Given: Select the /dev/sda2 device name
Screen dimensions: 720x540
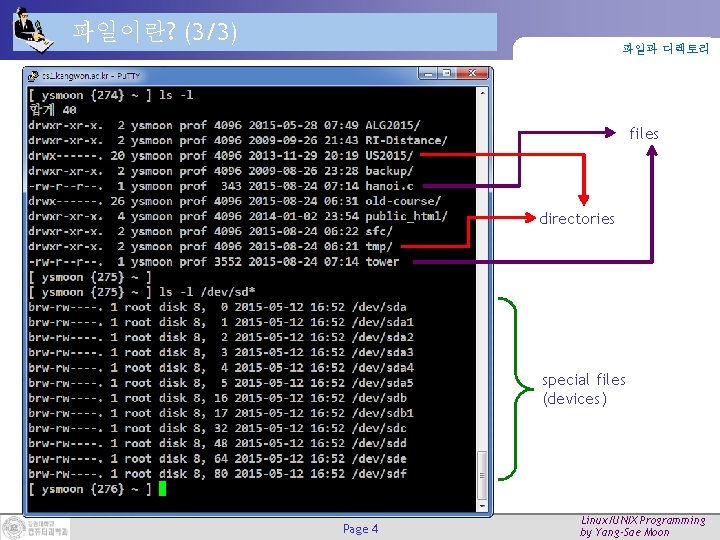Looking at the screenshot, I should pos(382,337).
